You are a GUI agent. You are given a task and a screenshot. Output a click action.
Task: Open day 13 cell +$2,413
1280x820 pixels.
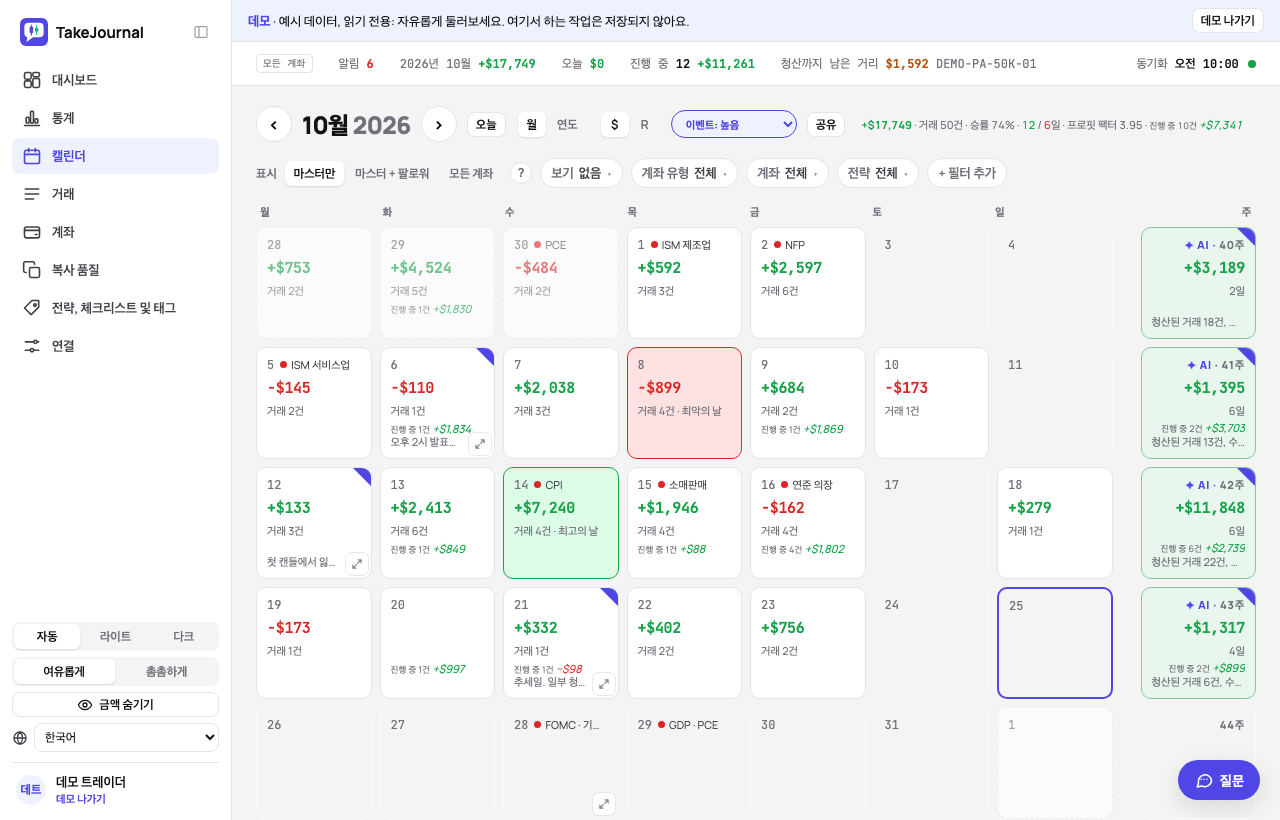click(437, 523)
